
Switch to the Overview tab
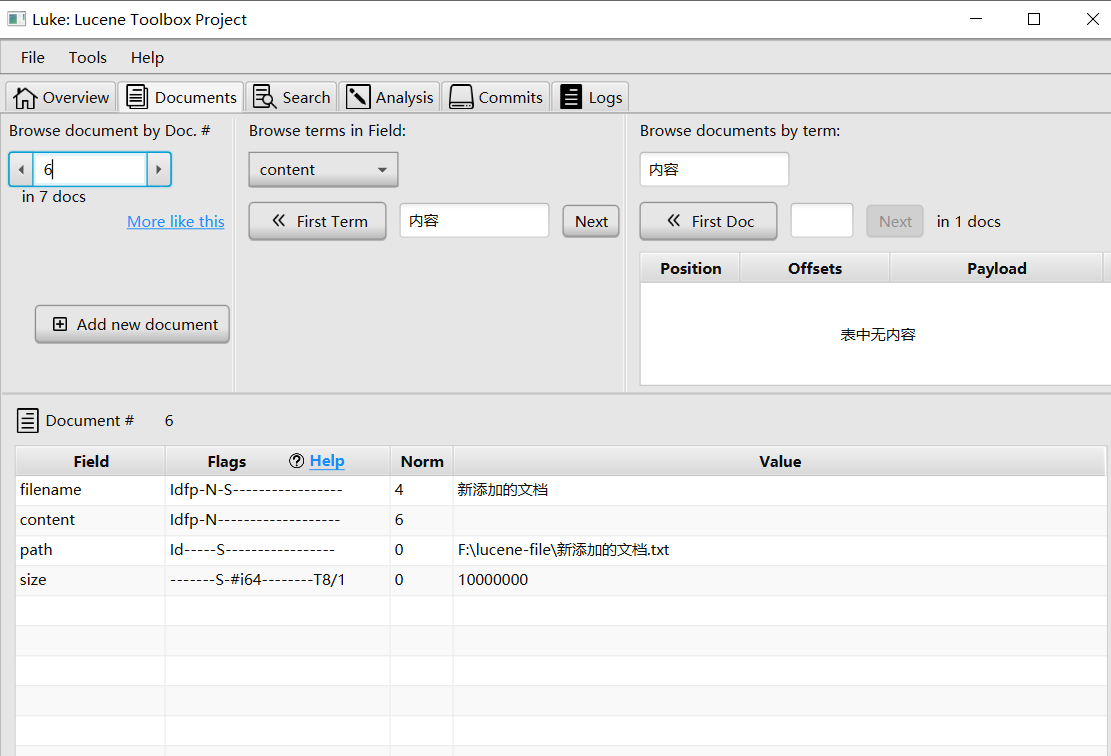click(x=61, y=97)
